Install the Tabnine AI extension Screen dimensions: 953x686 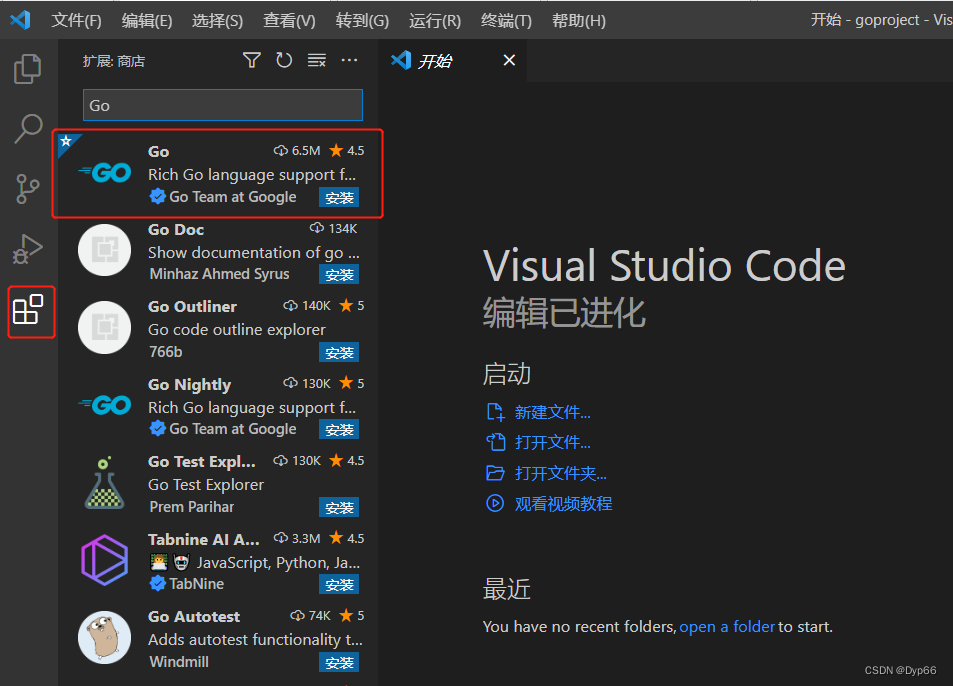(339, 585)
